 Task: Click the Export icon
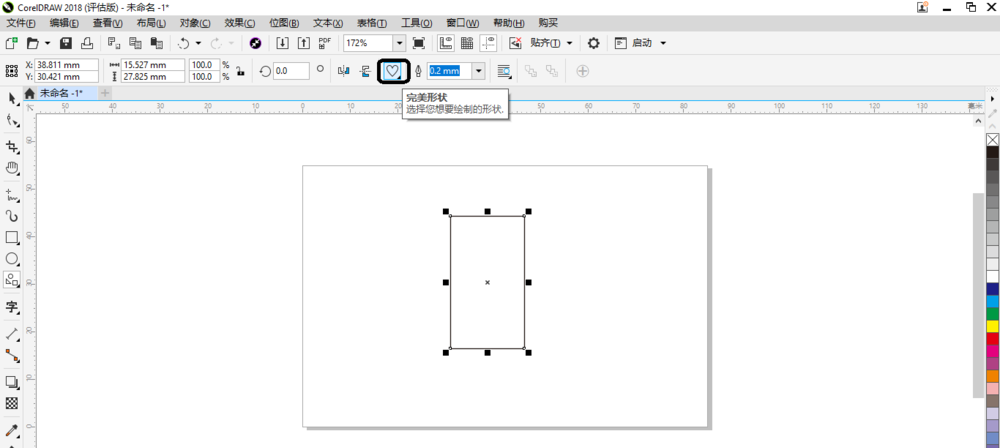304,43
